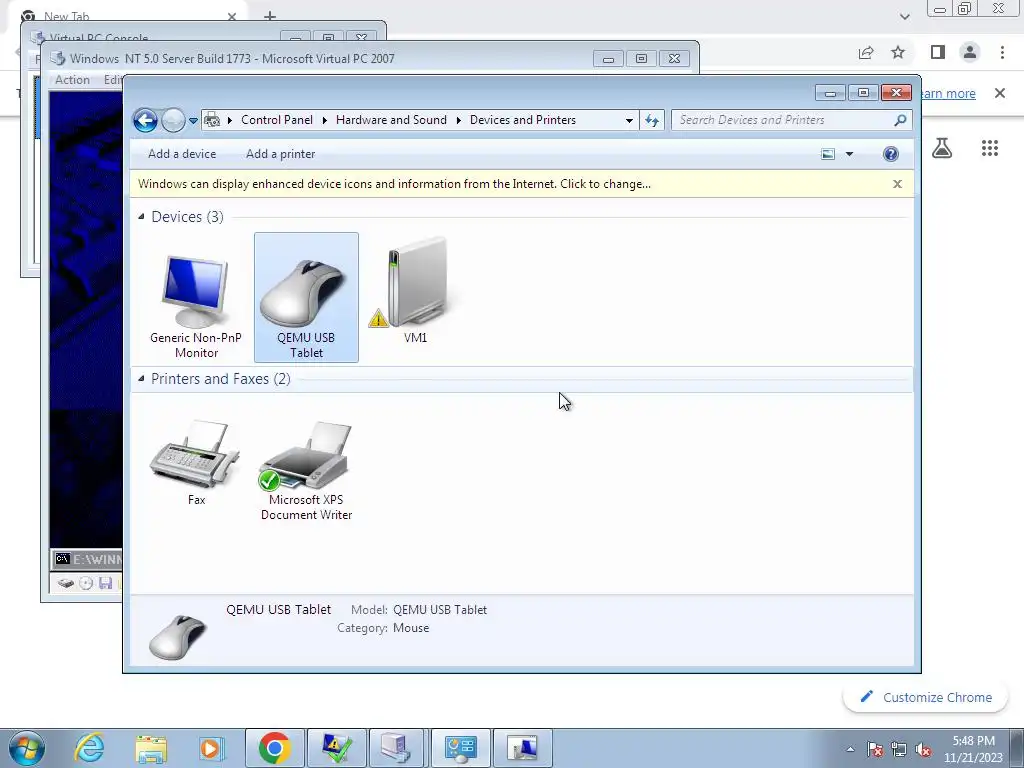1024x768 pixels.
Task: Open the Google apps grid in Chrome
Action: coord(990,148)
